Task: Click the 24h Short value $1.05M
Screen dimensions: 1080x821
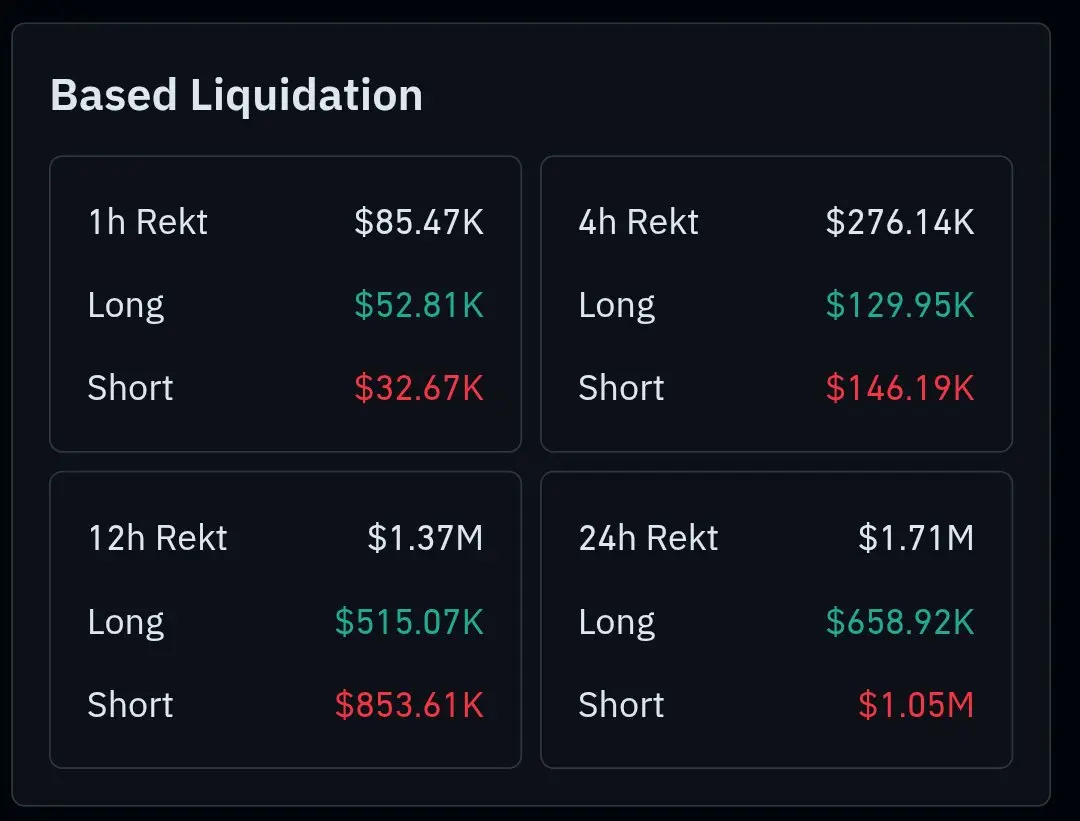Action: pos(916,705)
